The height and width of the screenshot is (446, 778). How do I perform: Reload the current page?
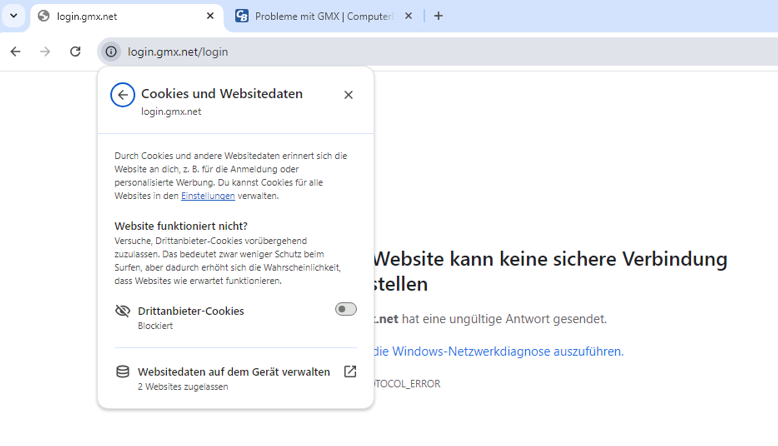75,52
